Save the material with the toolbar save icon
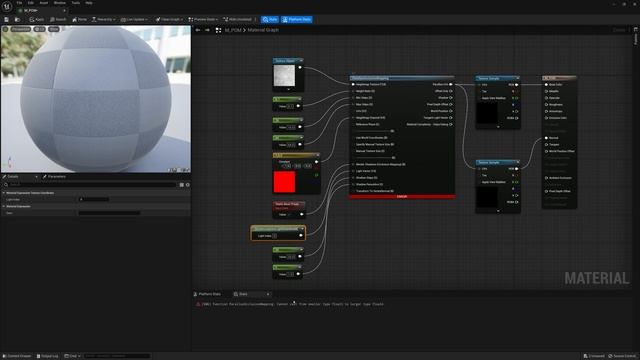This screenshot has width=640, height=360. click(x=6, y=19)
